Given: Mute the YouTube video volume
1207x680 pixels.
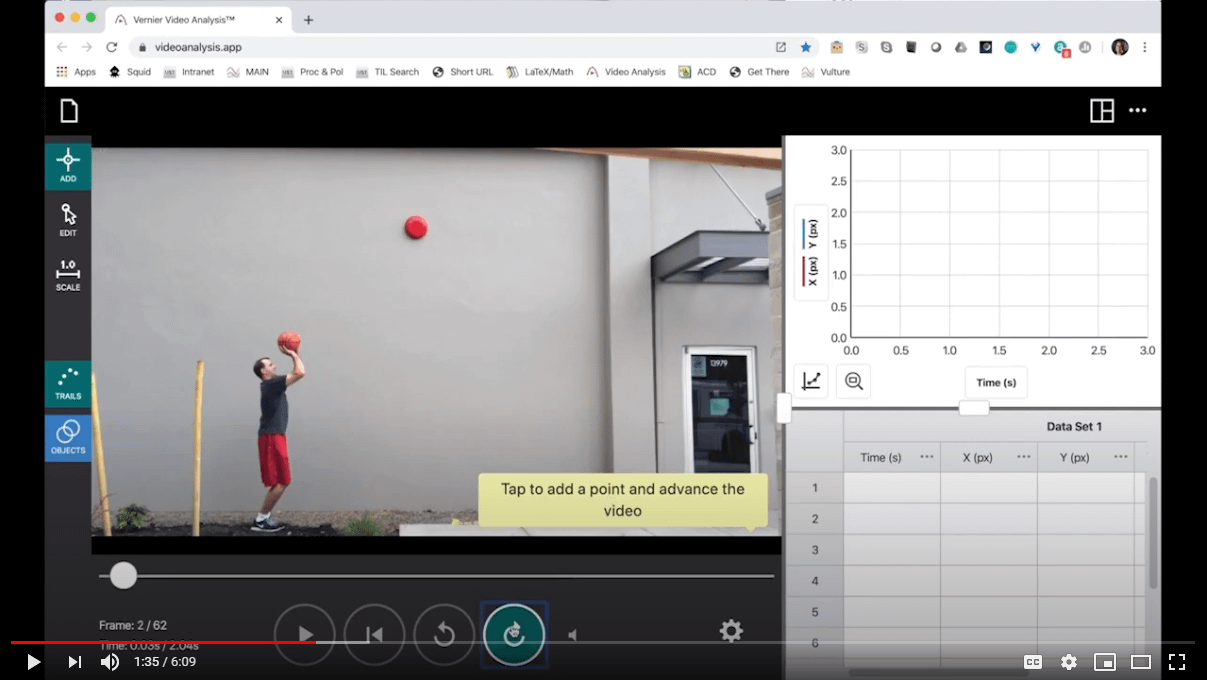Looking at the screenshot, I should pyautogui.click(x=110, y=661).
